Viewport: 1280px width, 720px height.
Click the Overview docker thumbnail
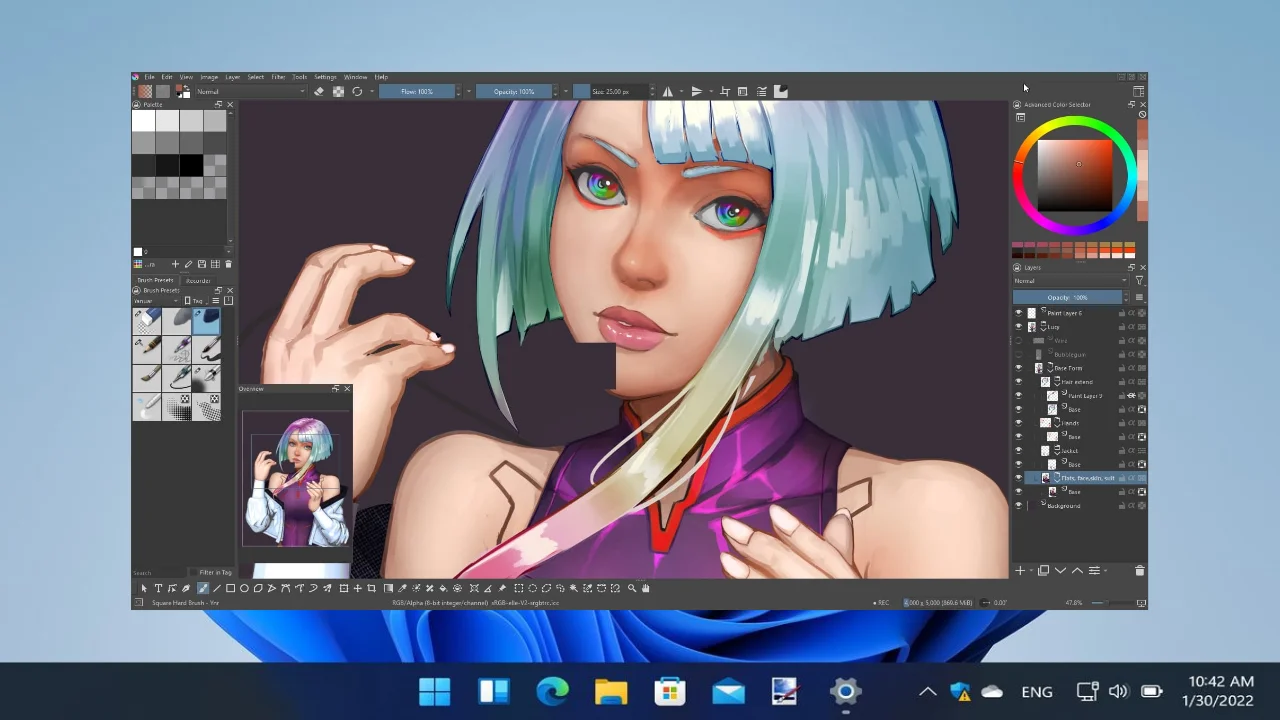(x=296, y=479)
